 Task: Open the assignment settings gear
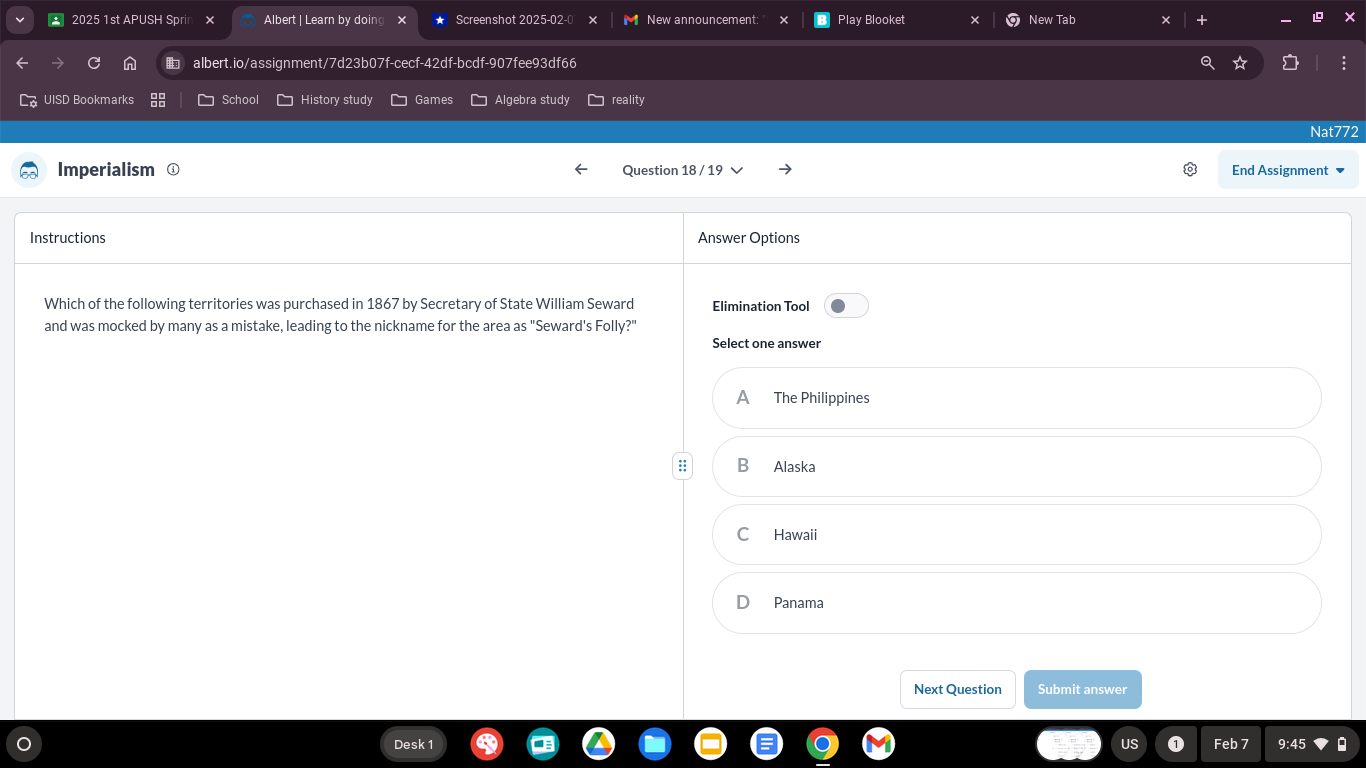point(1190,170)
